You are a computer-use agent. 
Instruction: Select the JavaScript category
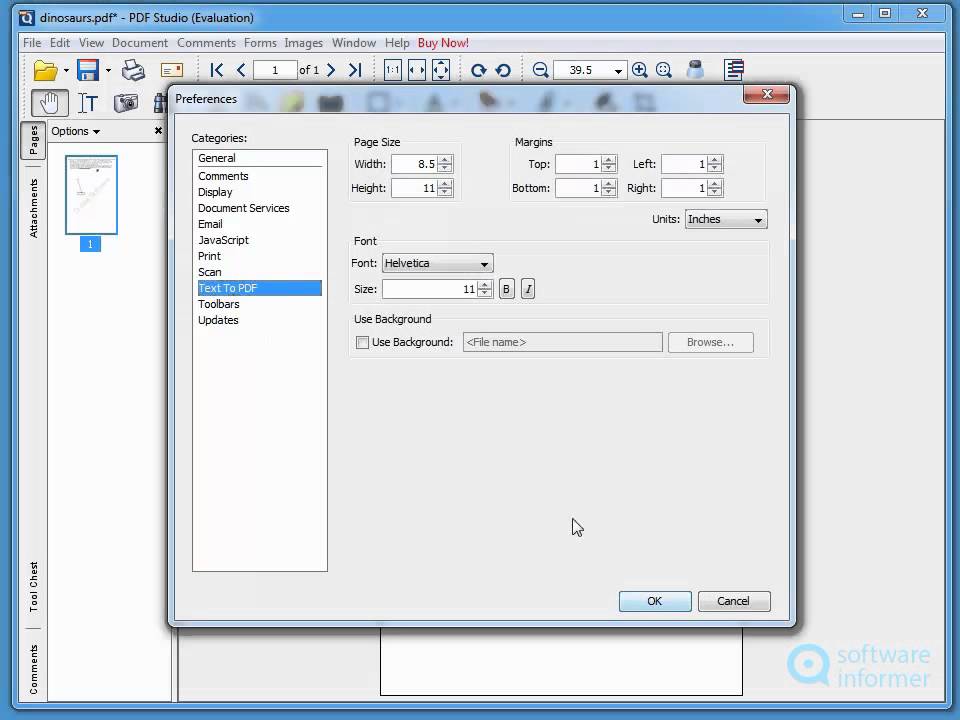(x=260, y=240)
